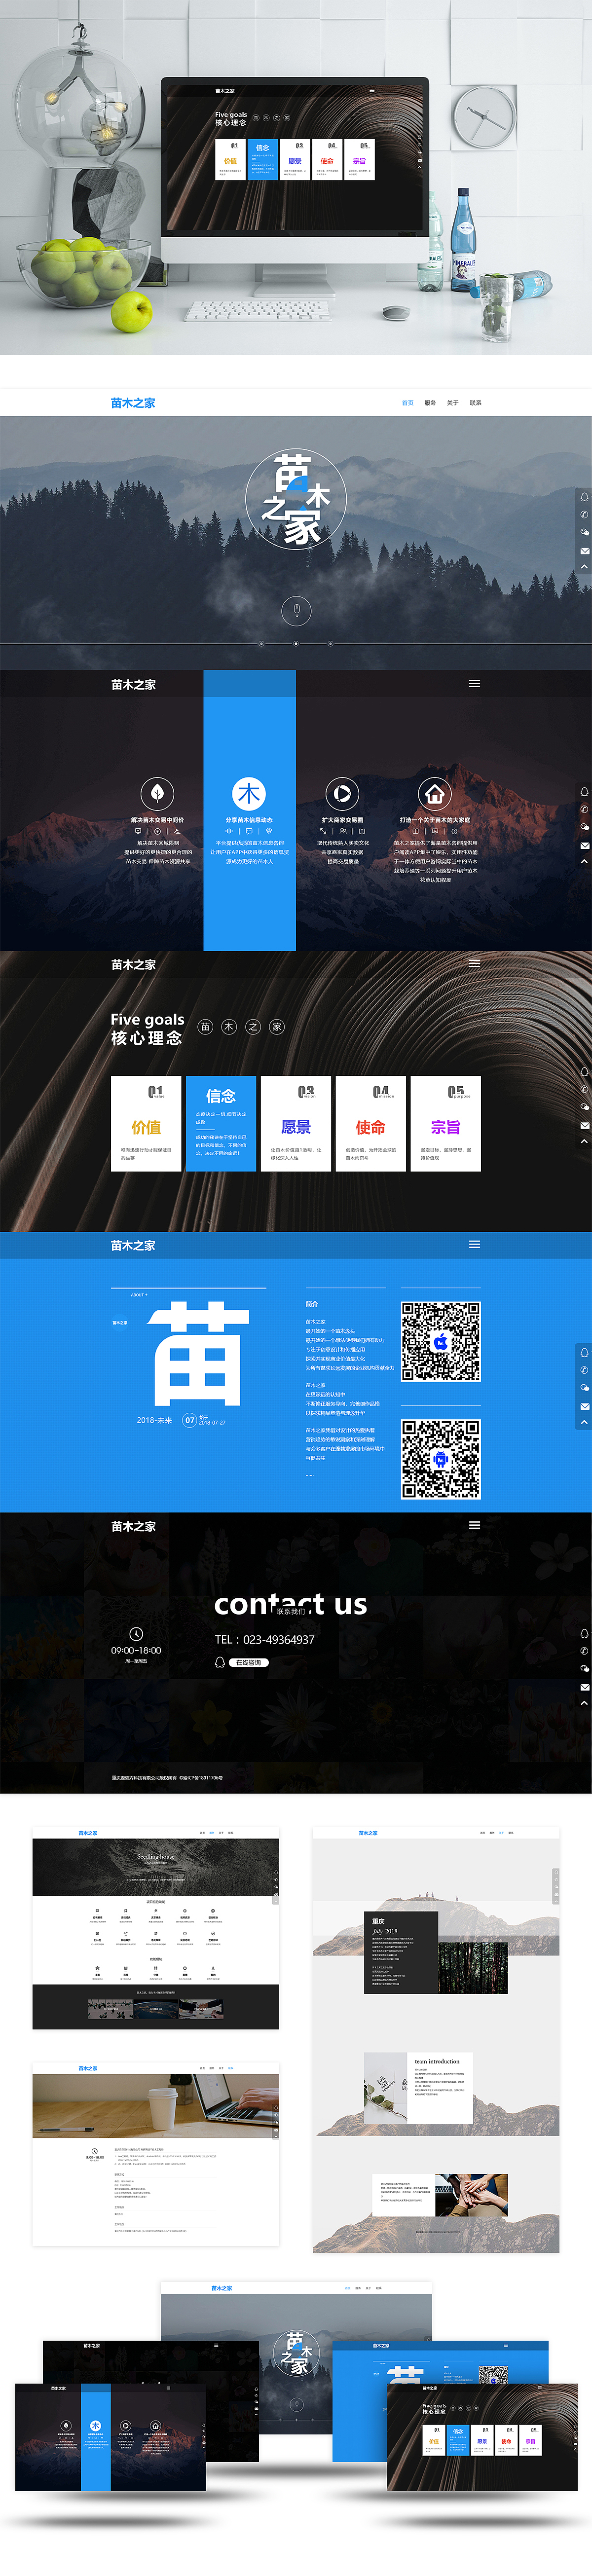Screen dimensions: 592x2576
Task: Click mail icon in blue about sidebar
Action: click(x=585, y=1407)
